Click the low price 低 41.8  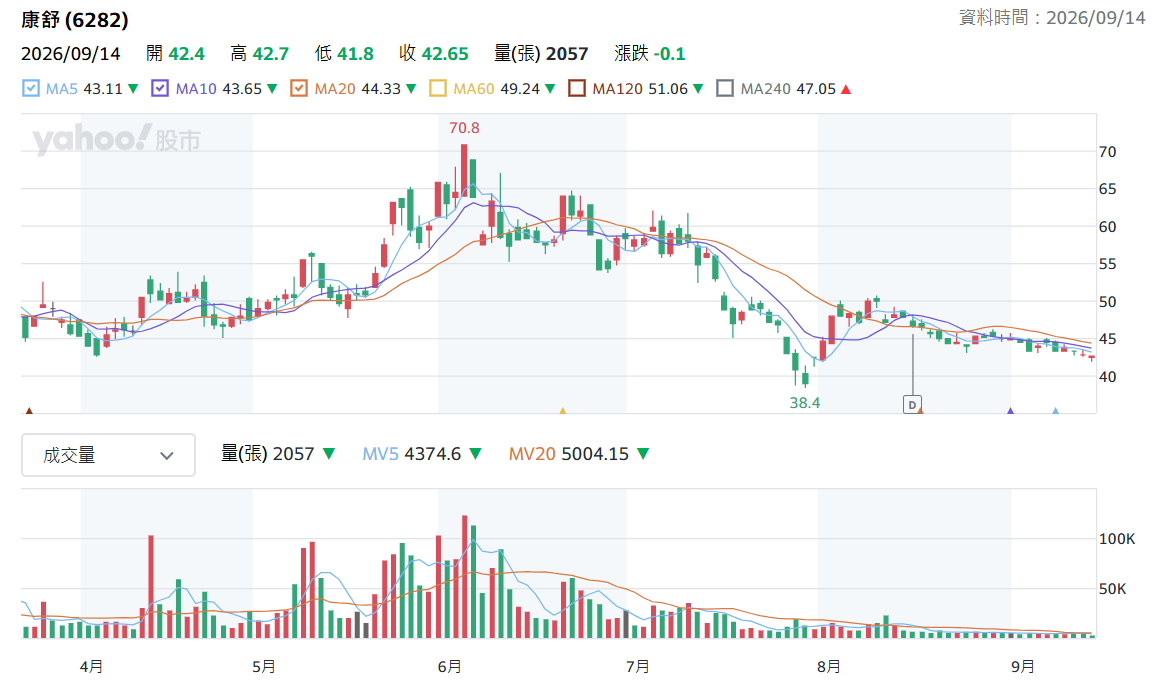344,54
